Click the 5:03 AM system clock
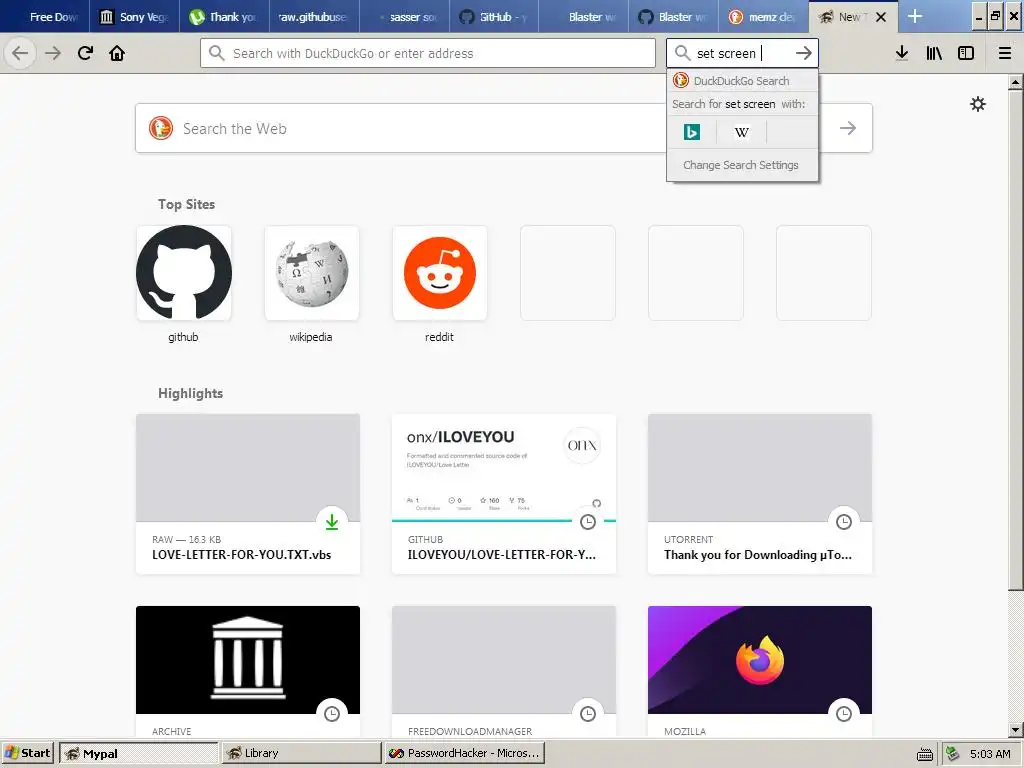Viewport: 1024px width, 768px height. coord(990,754)
